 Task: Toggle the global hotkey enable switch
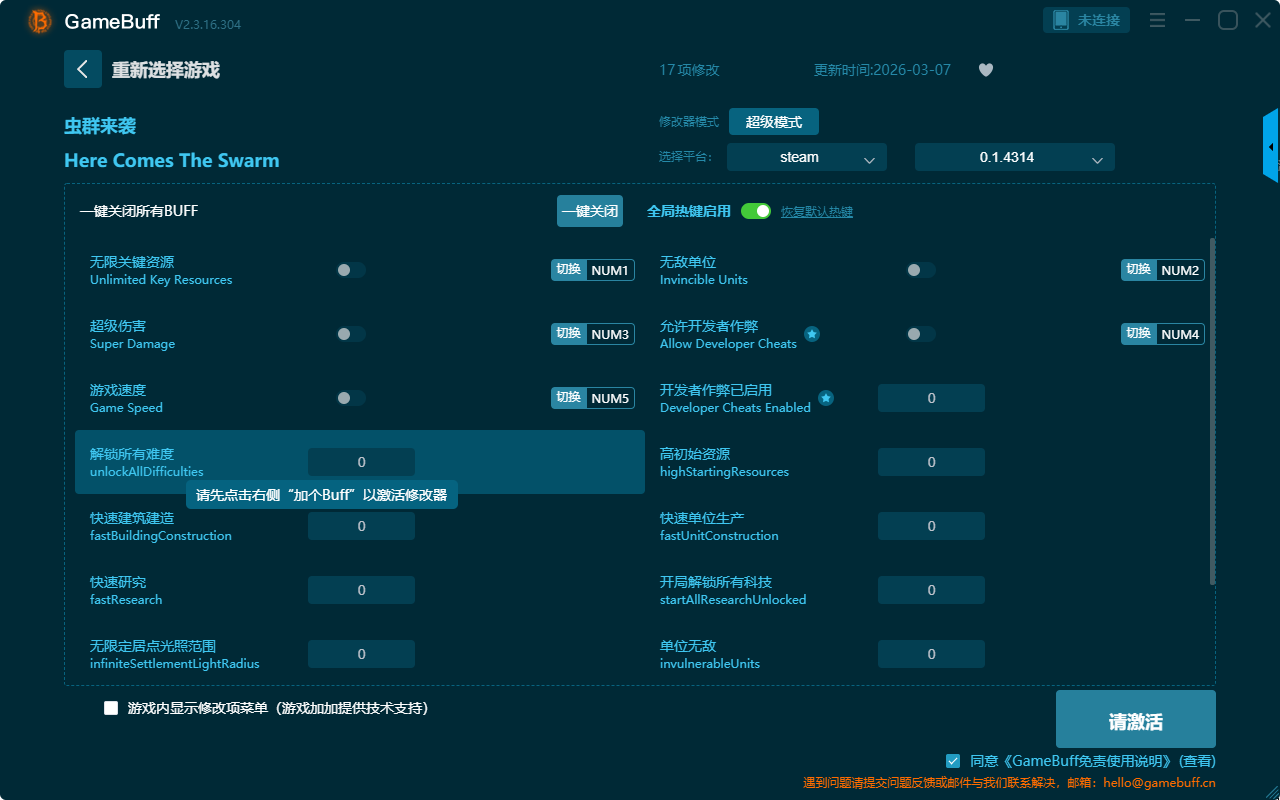tap(756, 211)
